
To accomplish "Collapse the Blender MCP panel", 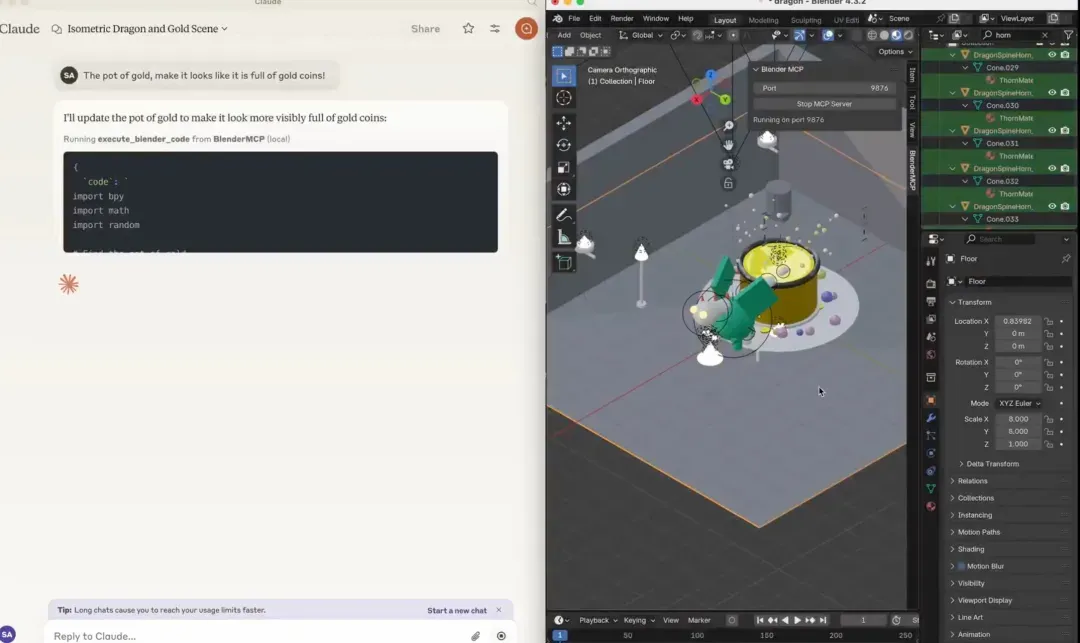I will pyautogui.click(x=756, y=70).
